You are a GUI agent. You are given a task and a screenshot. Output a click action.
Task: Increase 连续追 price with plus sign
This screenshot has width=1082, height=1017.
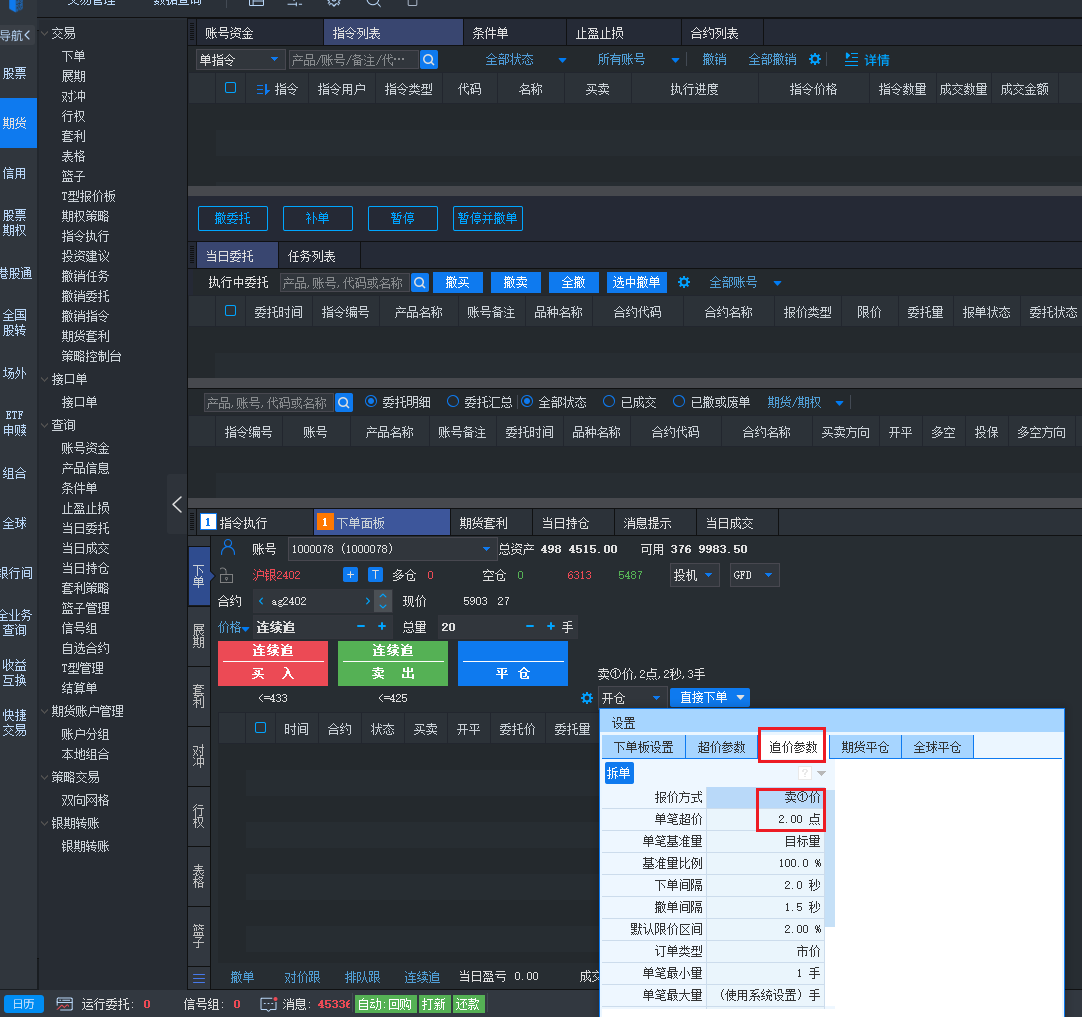(382, 626)
